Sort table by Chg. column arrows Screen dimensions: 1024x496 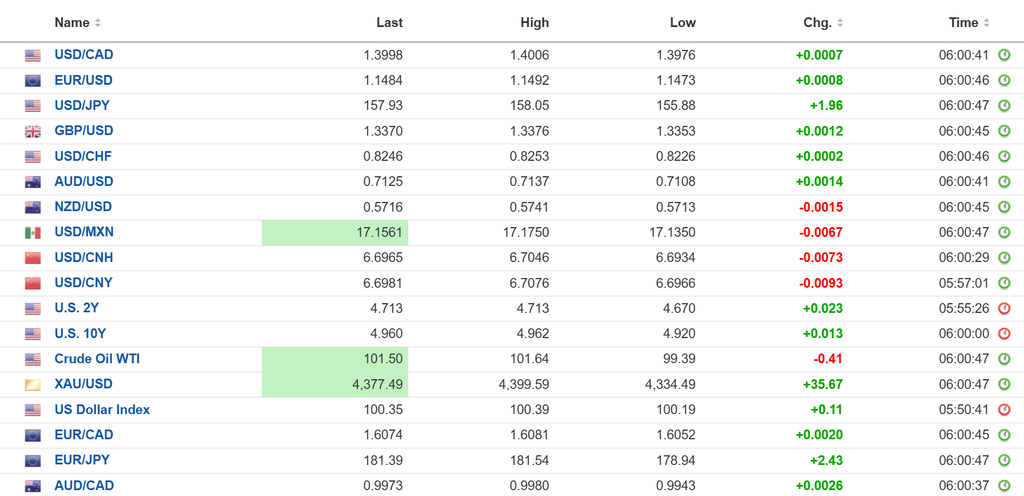(840, 23)
